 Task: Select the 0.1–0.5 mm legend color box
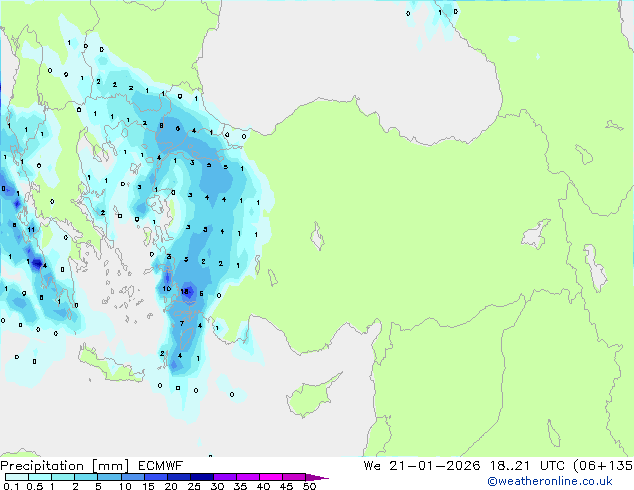click(x=17, y=477)
